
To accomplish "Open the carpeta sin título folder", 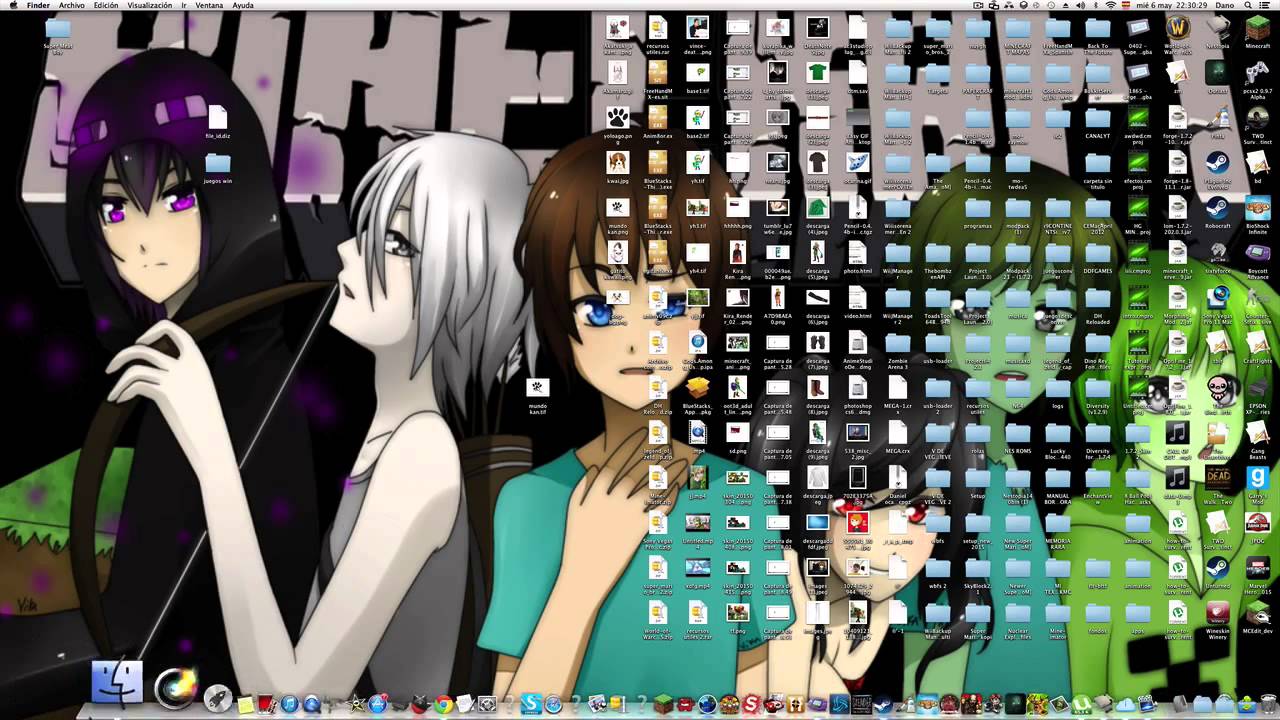I will point(1097,163).
